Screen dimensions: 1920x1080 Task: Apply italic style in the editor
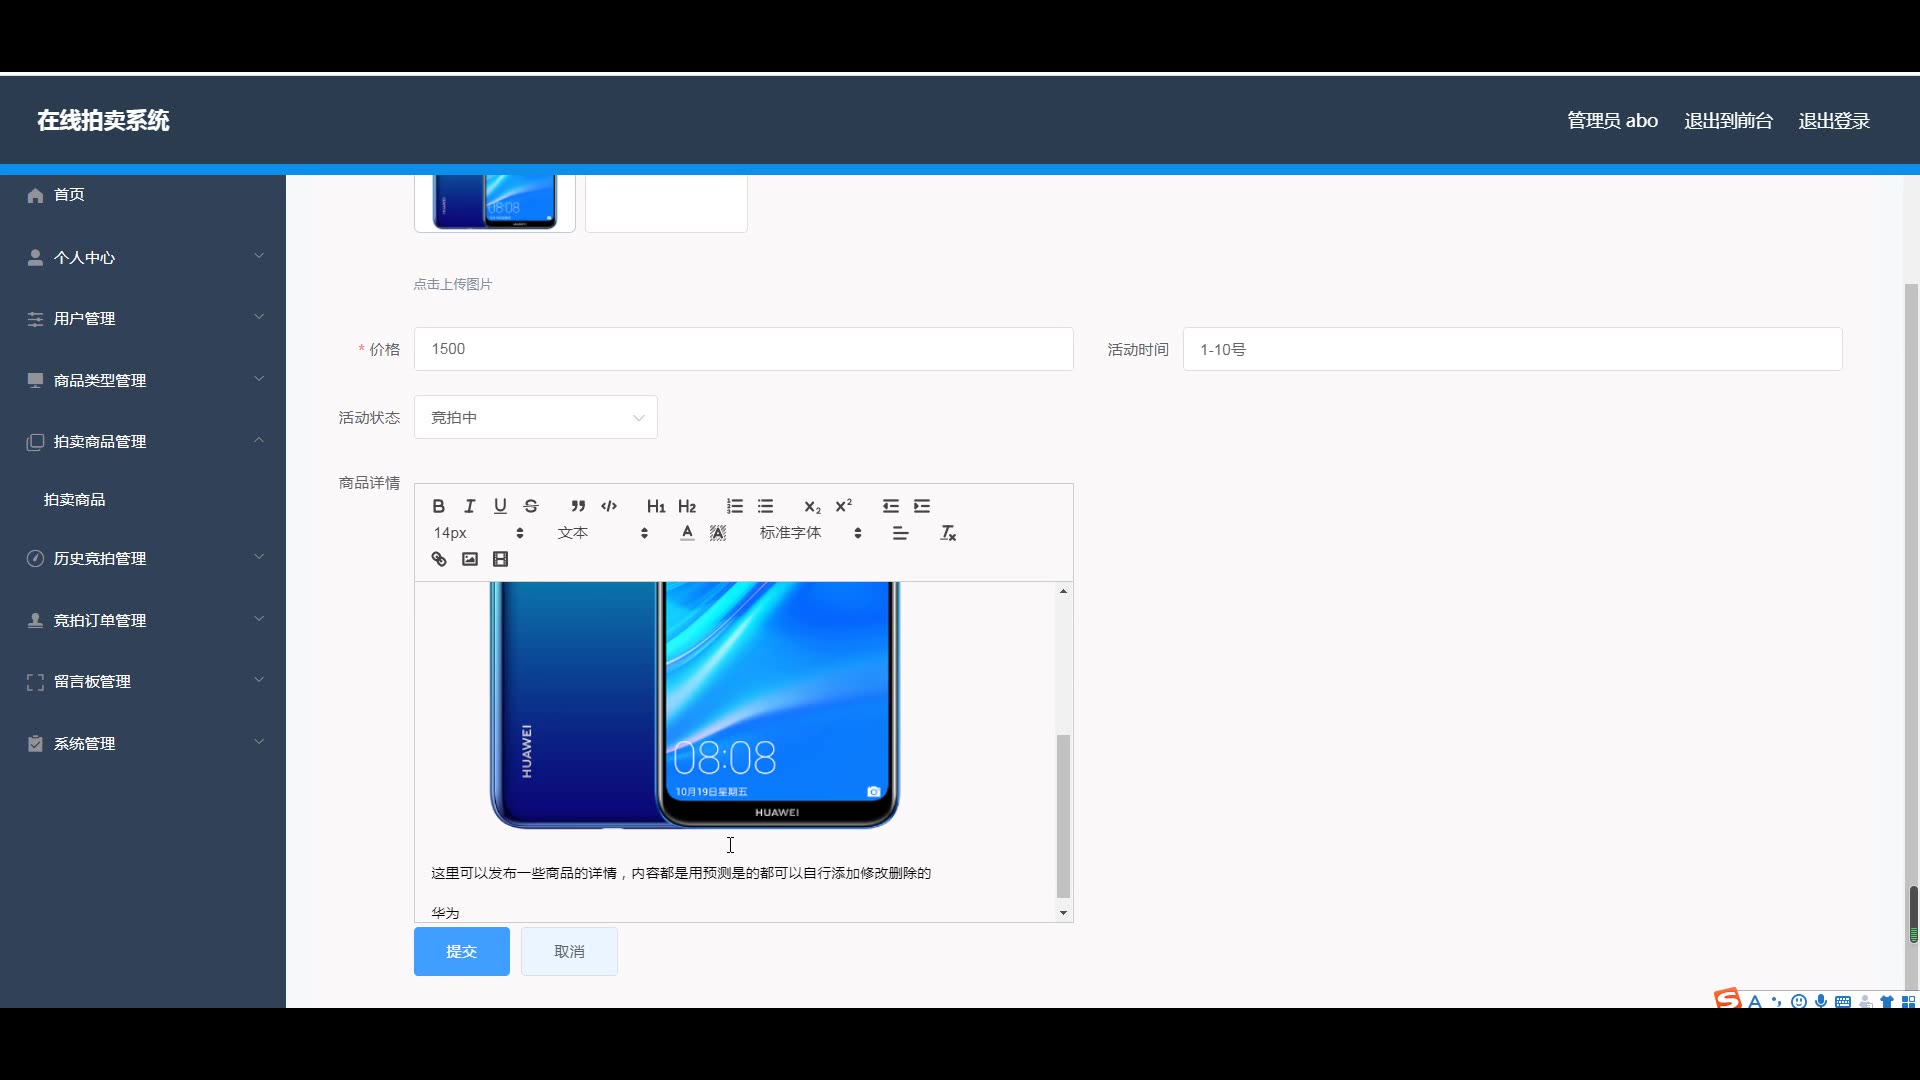[469, 506]
